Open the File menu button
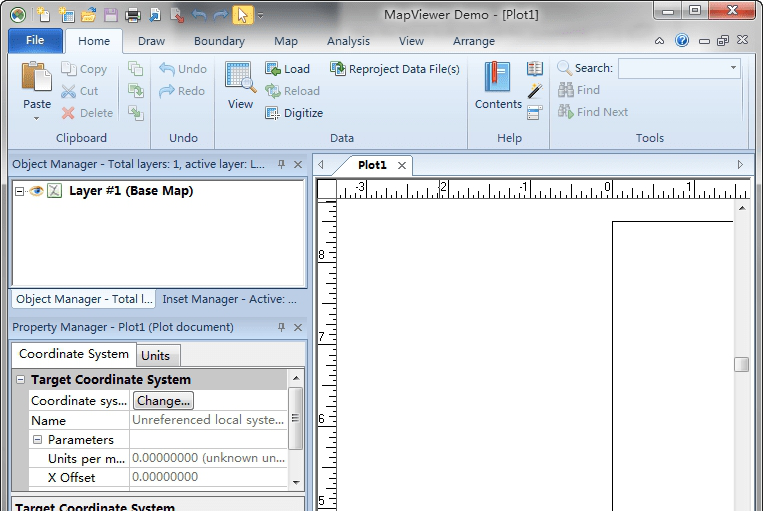The height and width of the screenshot is (531, 763). click(x=35, y=41)
